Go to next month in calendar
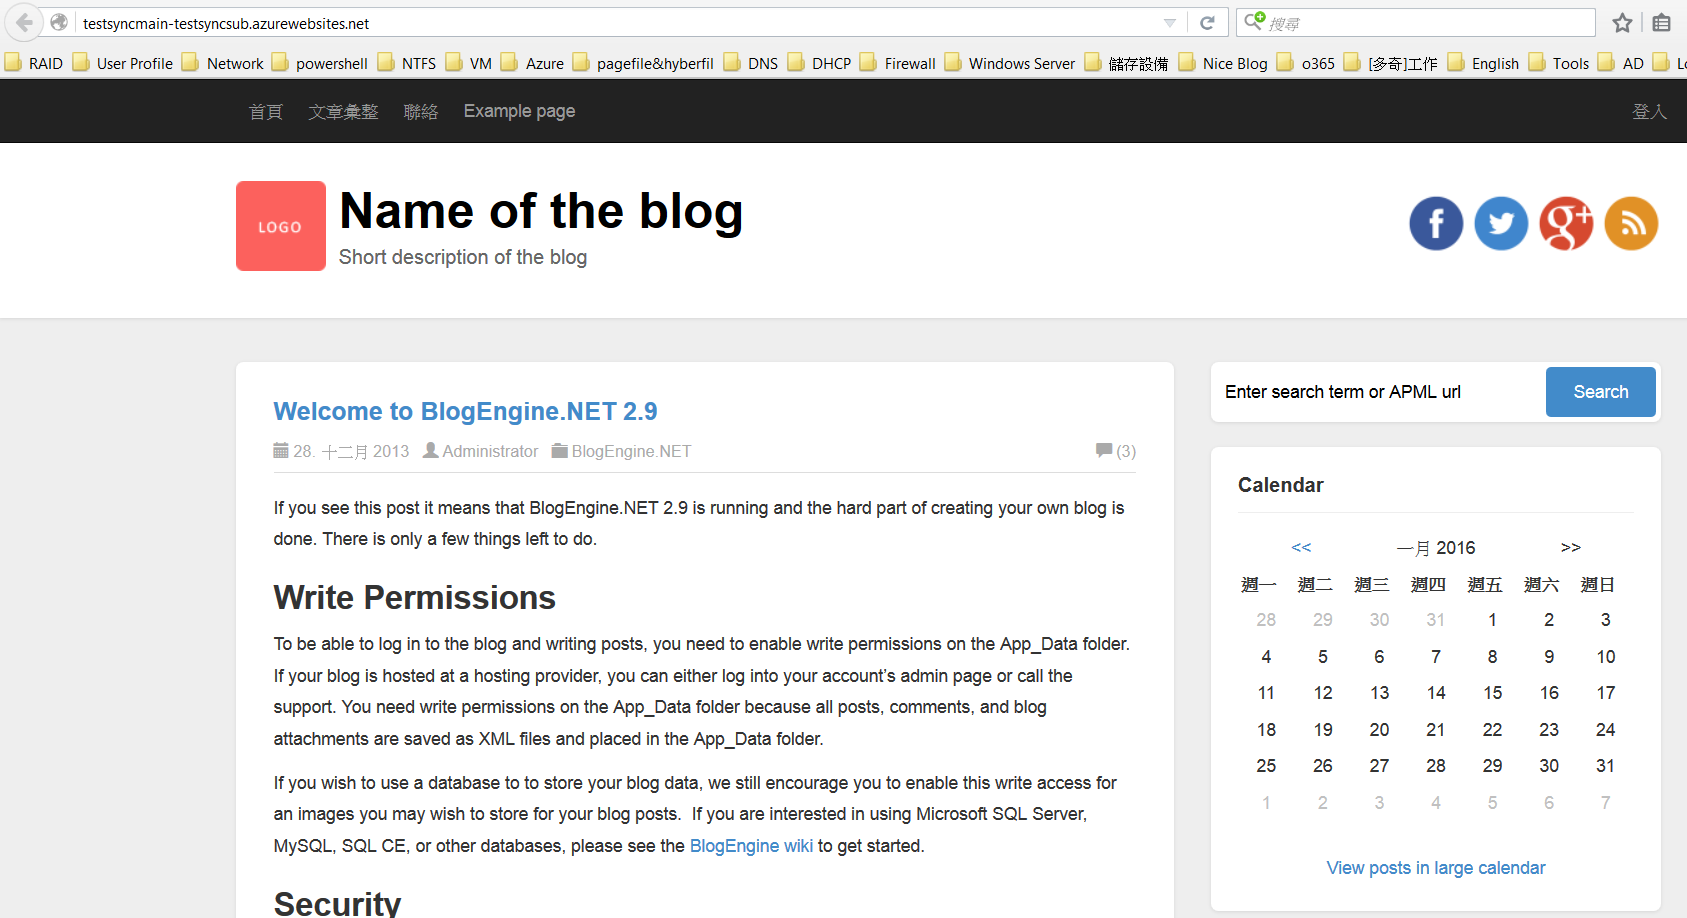Image resolution: width=1687 pixels, height=918 pixels. coord(1570,547)
